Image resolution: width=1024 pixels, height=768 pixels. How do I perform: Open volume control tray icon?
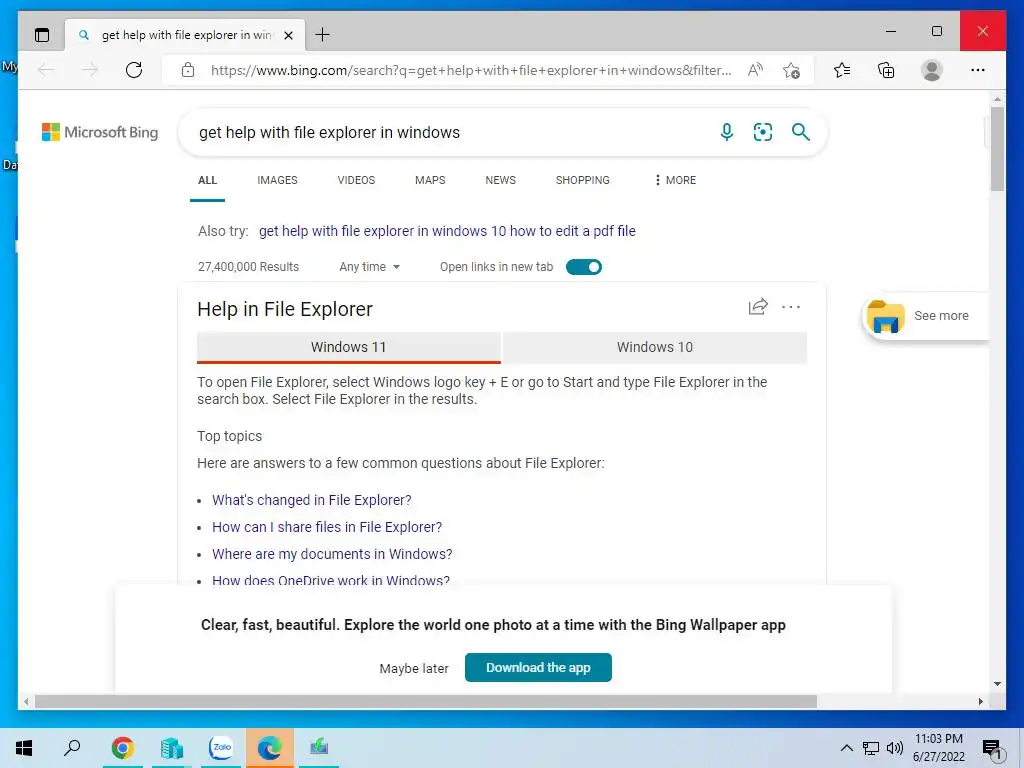click(894, 748)
